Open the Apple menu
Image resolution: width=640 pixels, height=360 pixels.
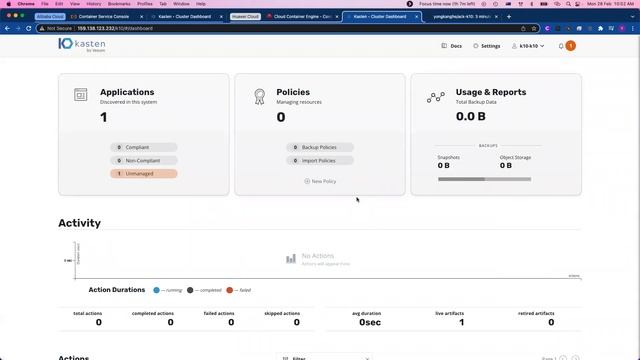click(x=8, y=4)
